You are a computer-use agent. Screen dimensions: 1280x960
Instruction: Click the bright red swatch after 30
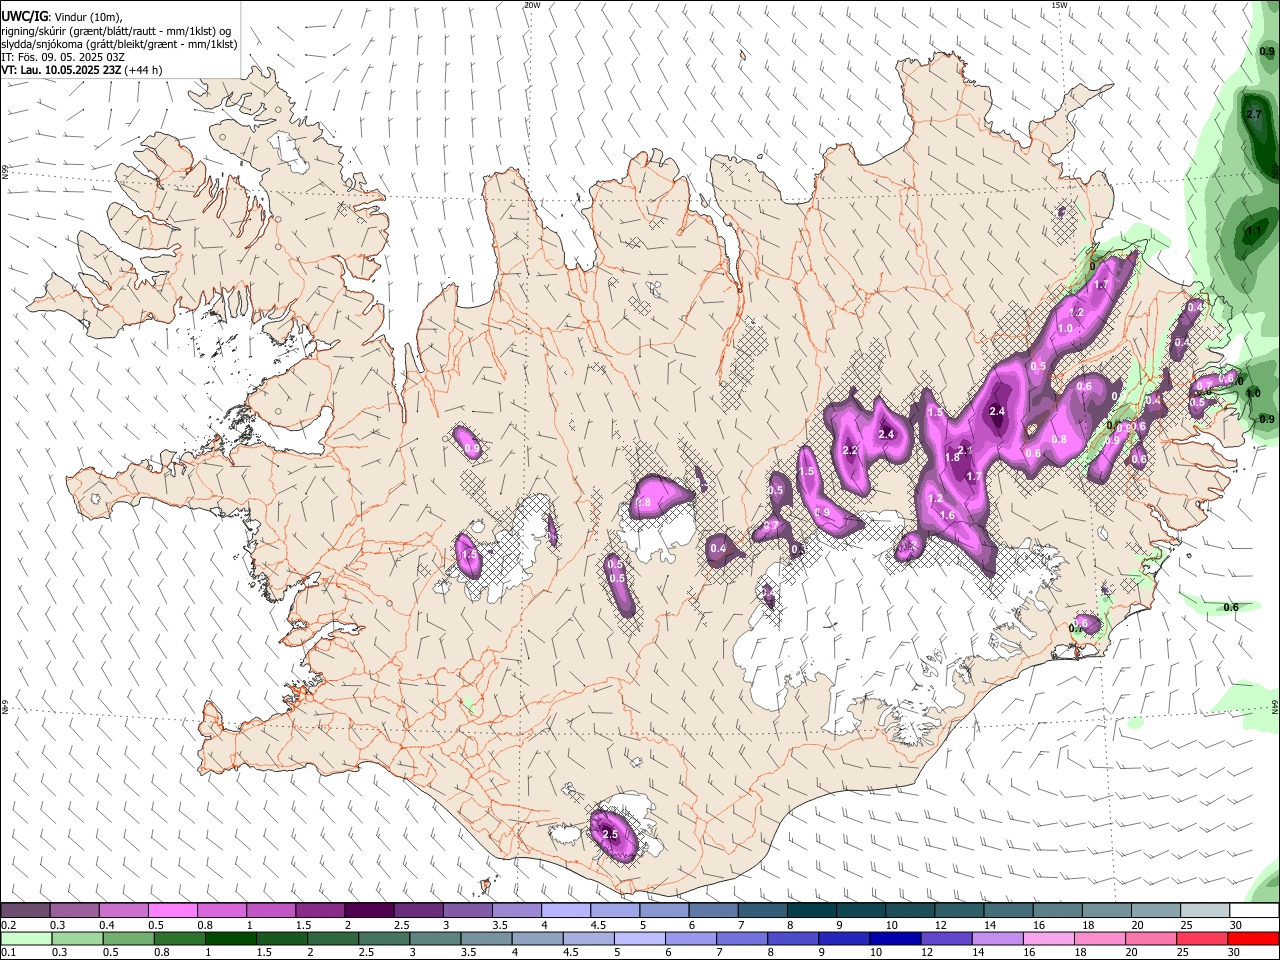tap(1252, 938)
